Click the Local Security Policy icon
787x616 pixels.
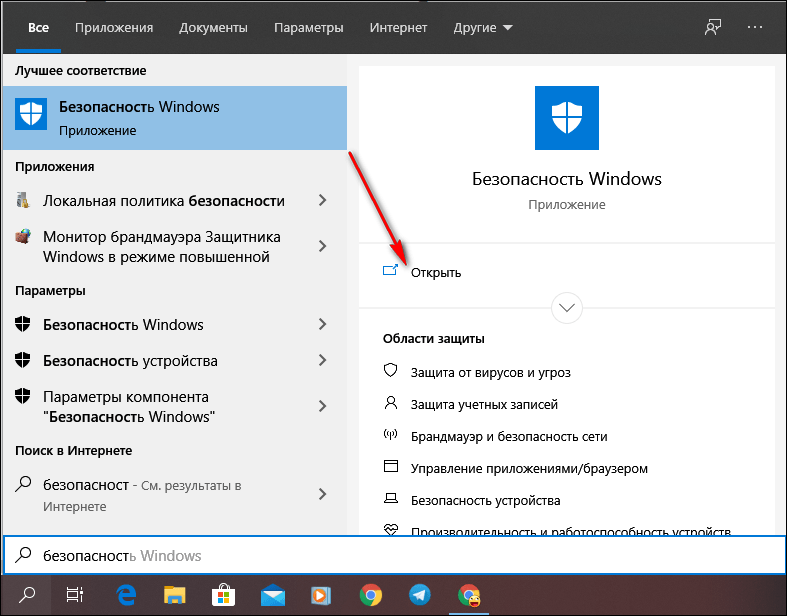coord(23,200)
